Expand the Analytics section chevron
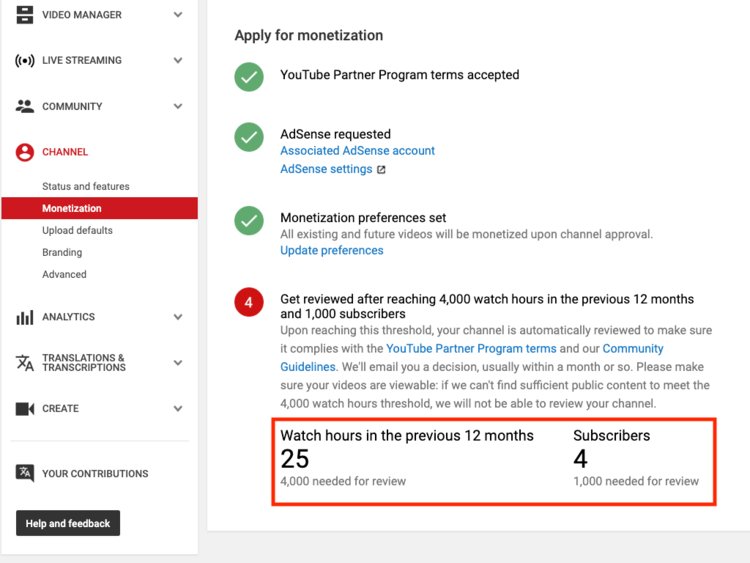The image size is (750, 563). pos(178,317)
